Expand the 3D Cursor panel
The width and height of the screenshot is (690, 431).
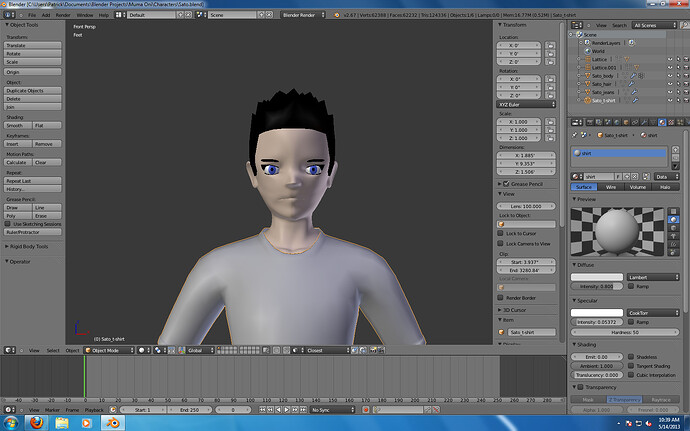pyautogui.click(x=512, y=310)
